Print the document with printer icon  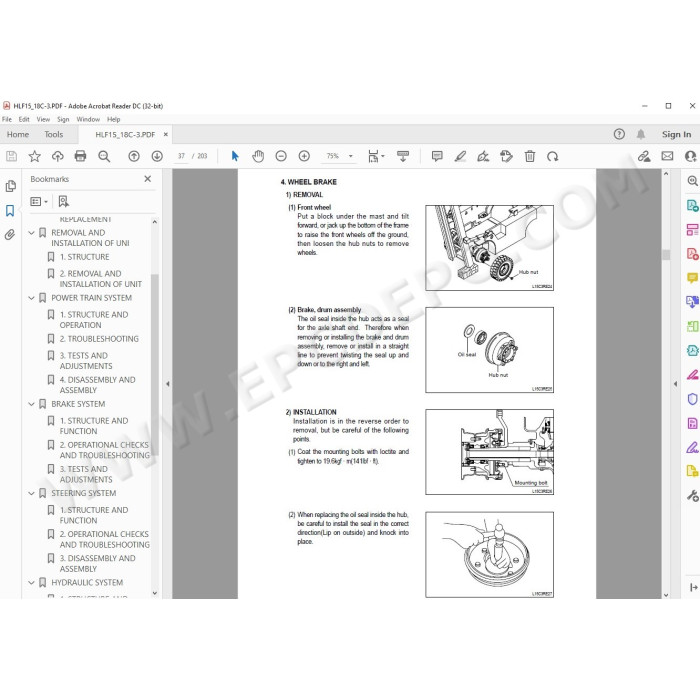point(80,156)
